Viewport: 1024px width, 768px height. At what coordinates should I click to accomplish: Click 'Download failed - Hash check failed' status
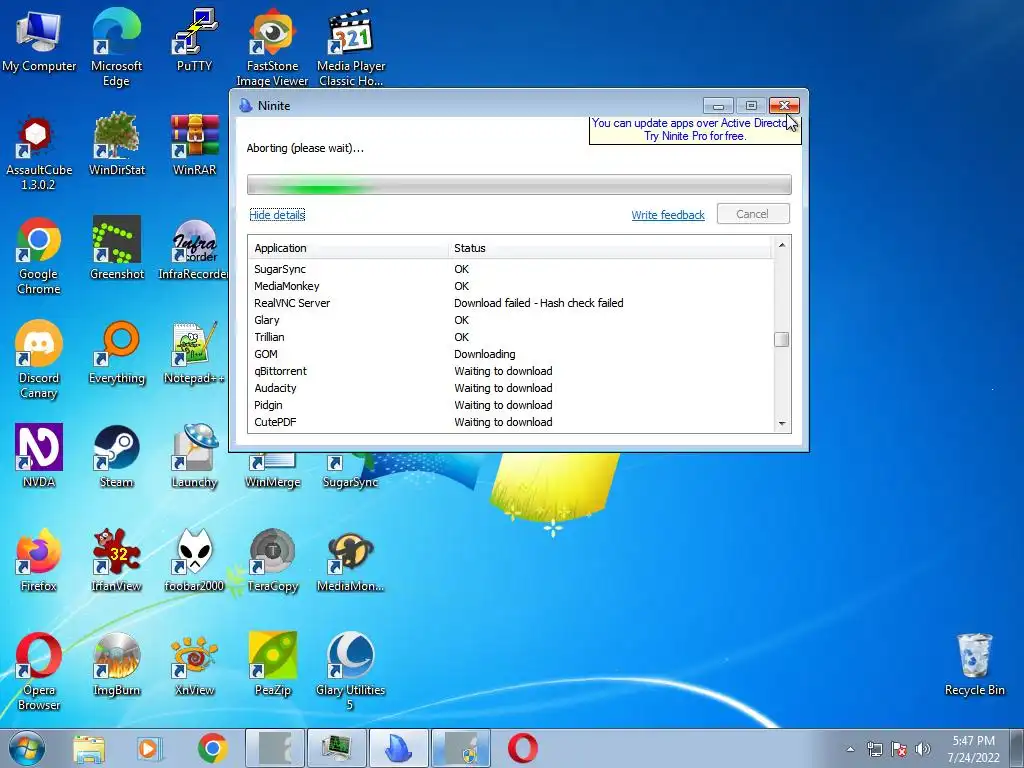coord(539,303)
